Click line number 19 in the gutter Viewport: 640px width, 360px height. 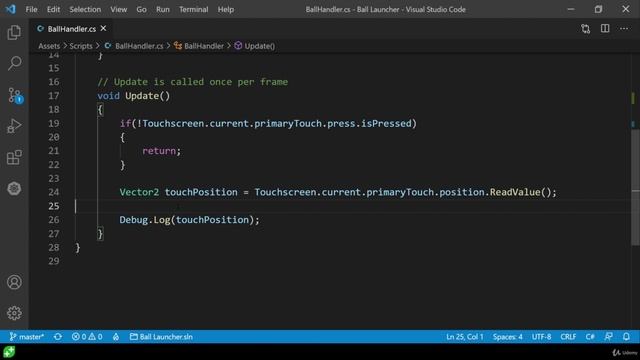point(53,123)
